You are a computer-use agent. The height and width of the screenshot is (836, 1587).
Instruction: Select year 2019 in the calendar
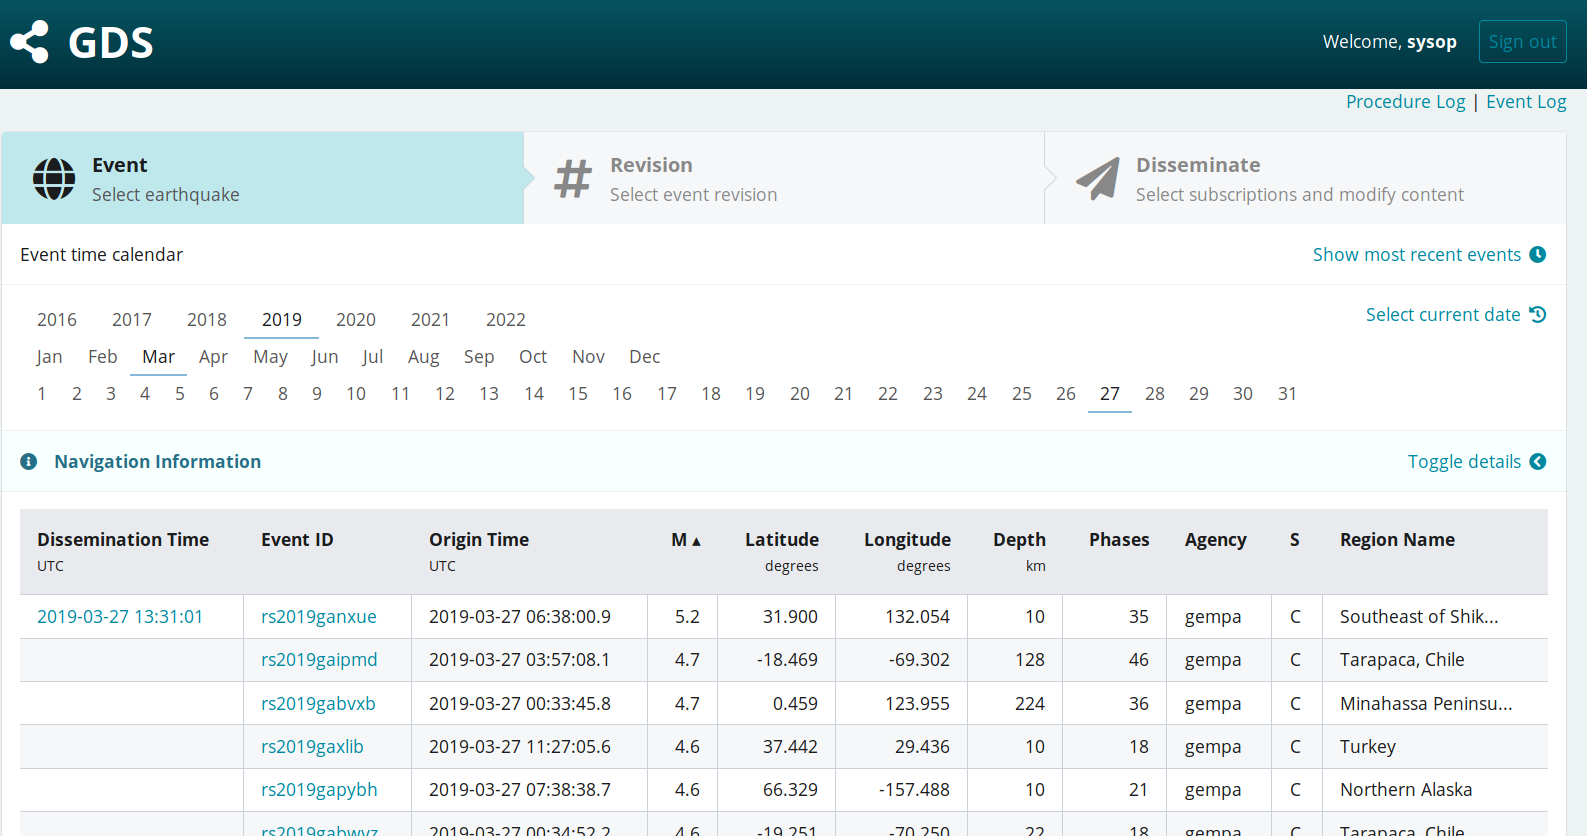(282, 320)
